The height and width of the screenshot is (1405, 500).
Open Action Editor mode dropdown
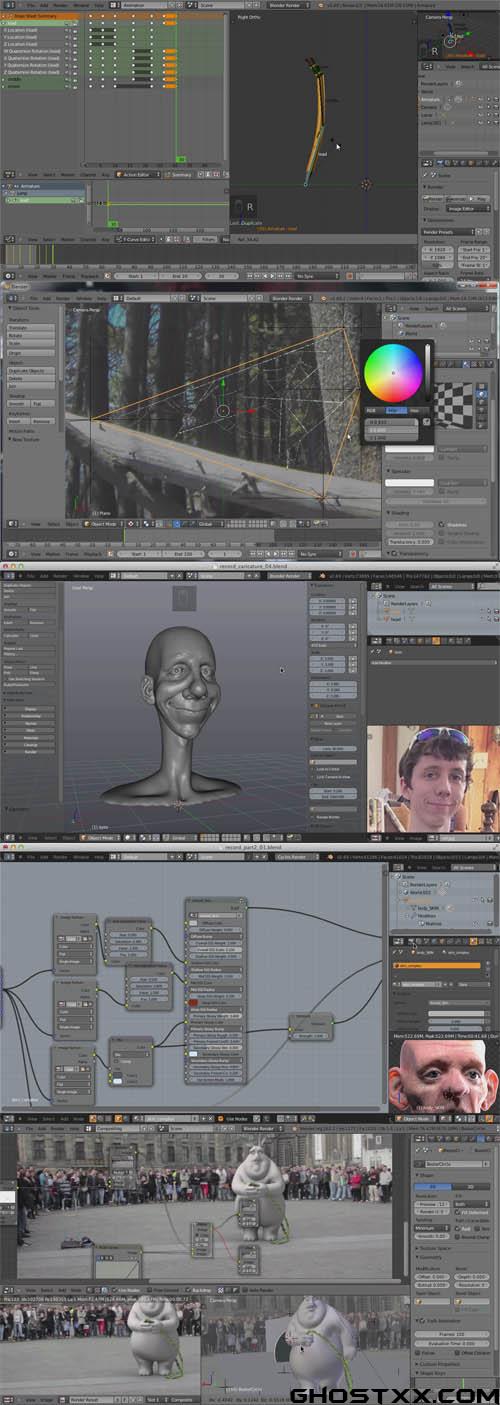[136, 174]
